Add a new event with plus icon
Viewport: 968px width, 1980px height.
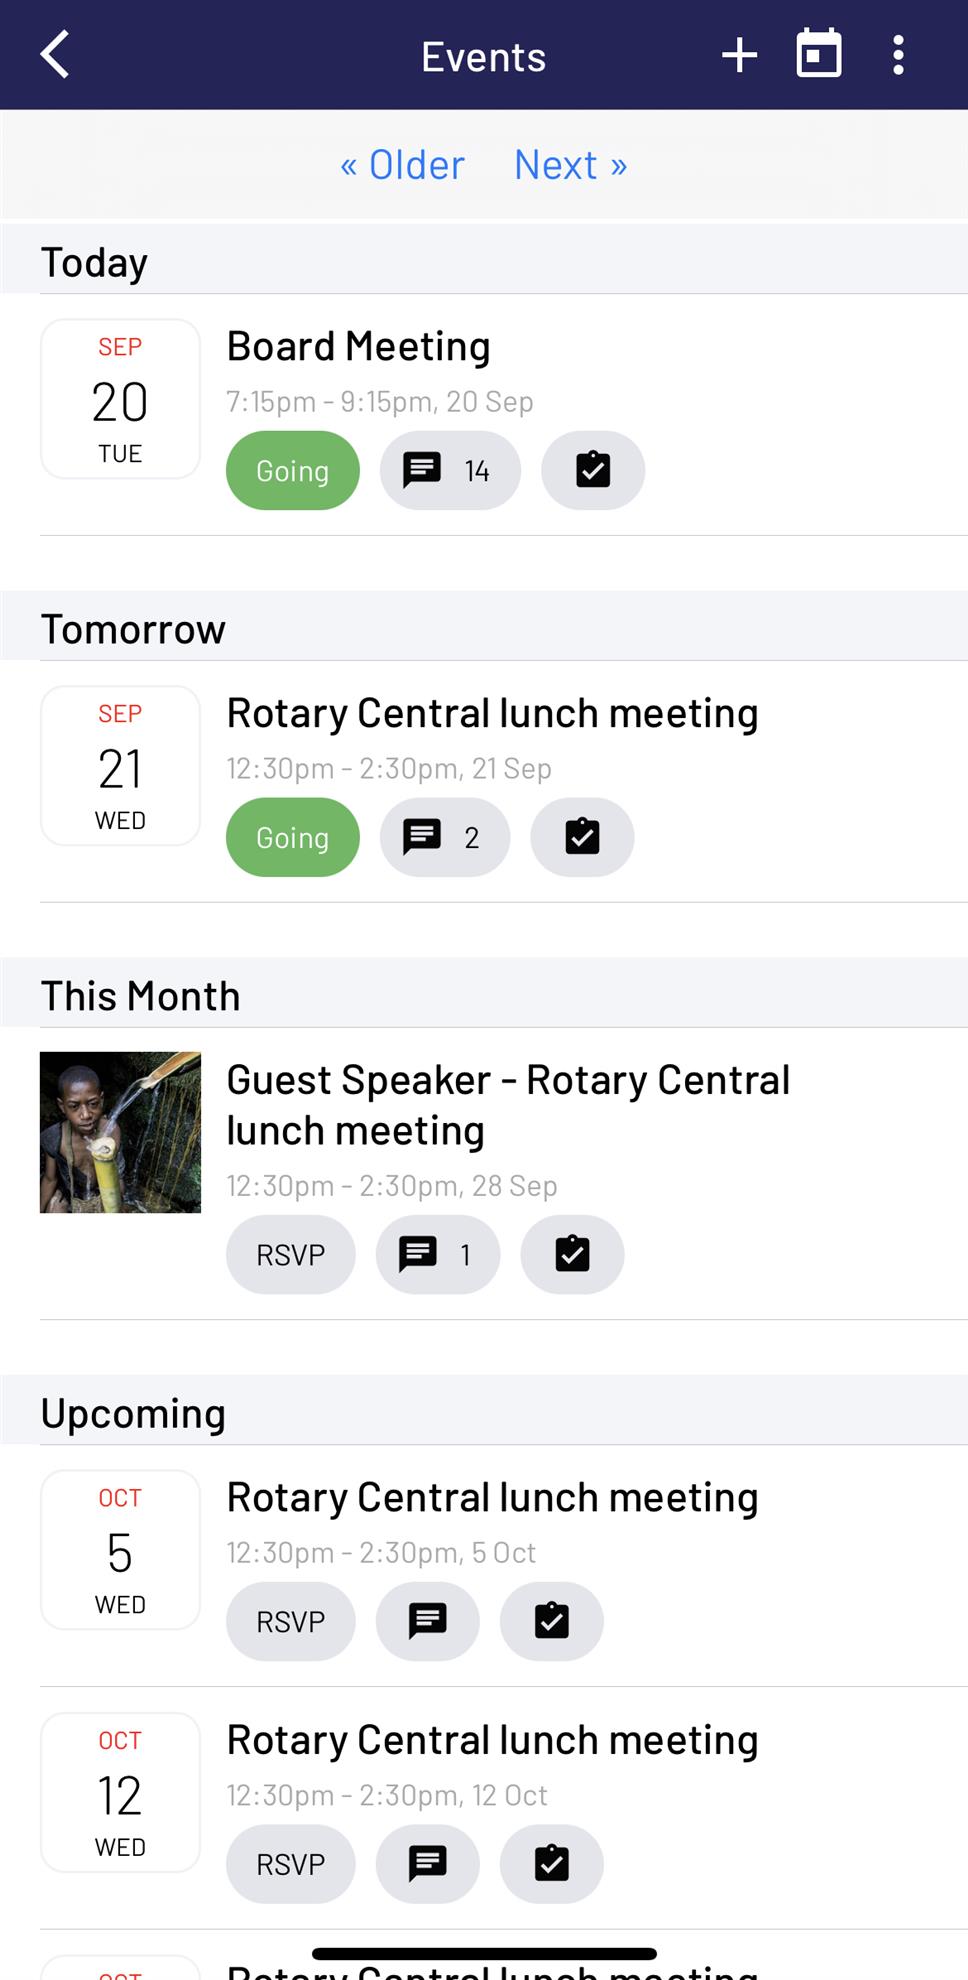[x=739, y=55]
